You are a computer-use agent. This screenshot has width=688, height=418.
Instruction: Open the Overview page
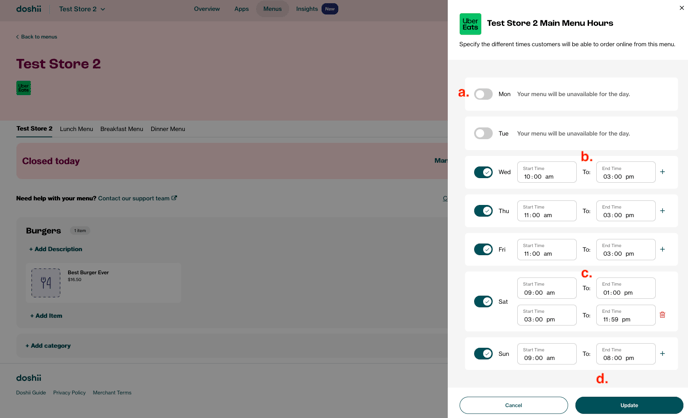(207, 9)
